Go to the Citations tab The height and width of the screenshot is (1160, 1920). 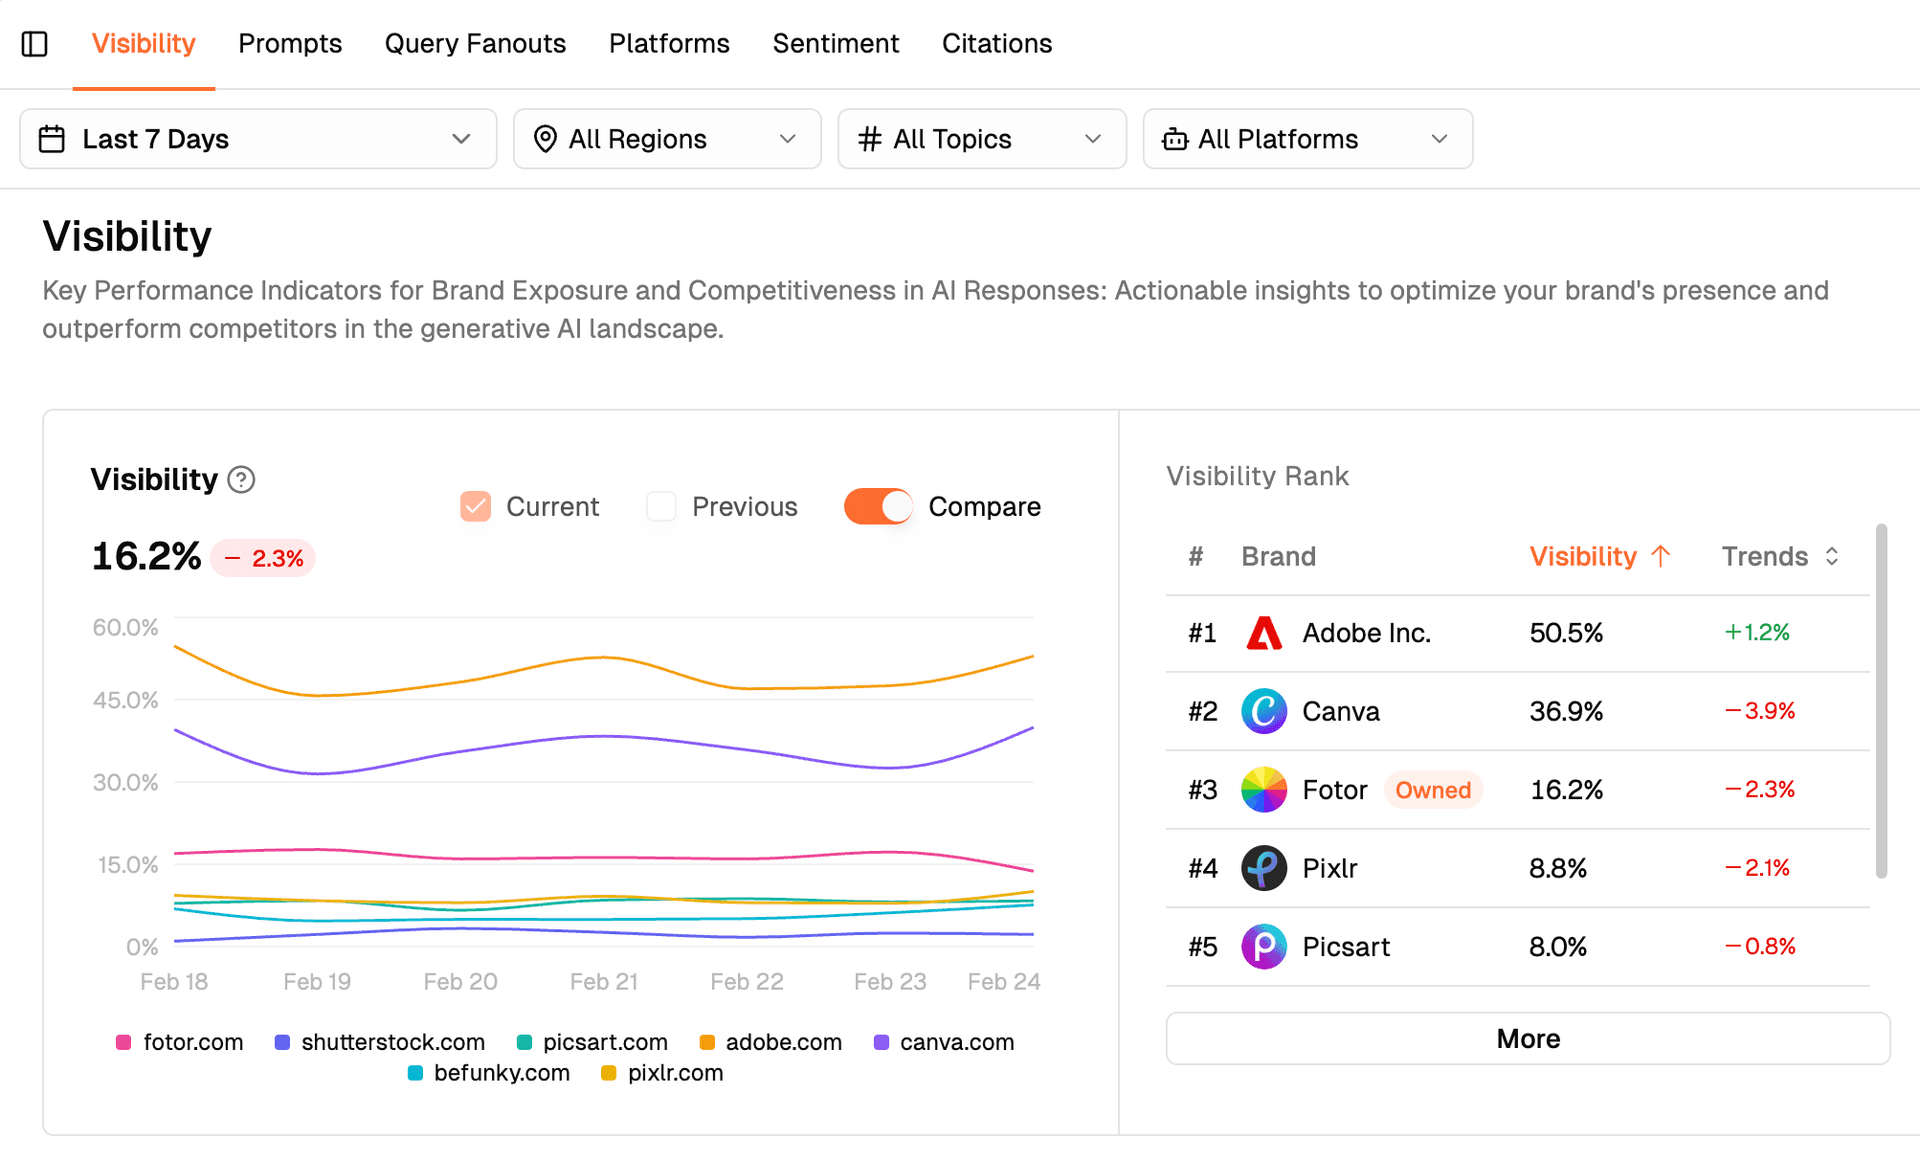pyautogui.click(x=997, y=44)
